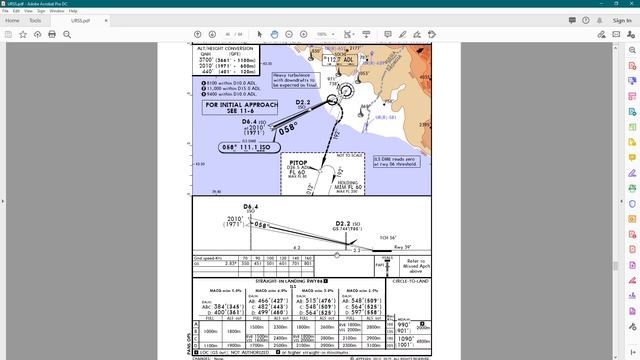Switch to the Tools tab
Image resolution: width=640 pixels, height=360 pixels.
(x=35, y=20)
